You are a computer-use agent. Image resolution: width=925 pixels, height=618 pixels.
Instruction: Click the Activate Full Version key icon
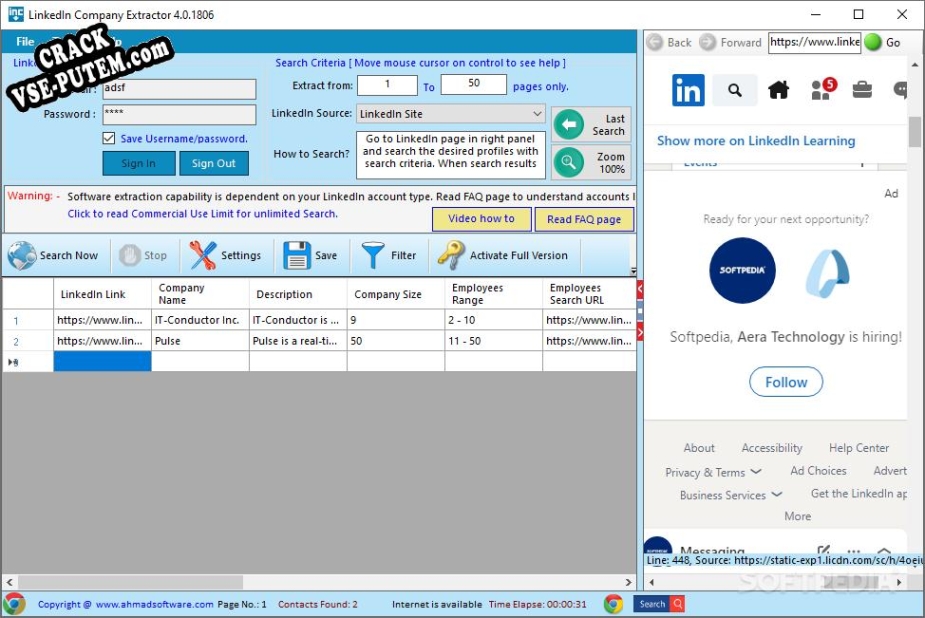tap(451, 255)
